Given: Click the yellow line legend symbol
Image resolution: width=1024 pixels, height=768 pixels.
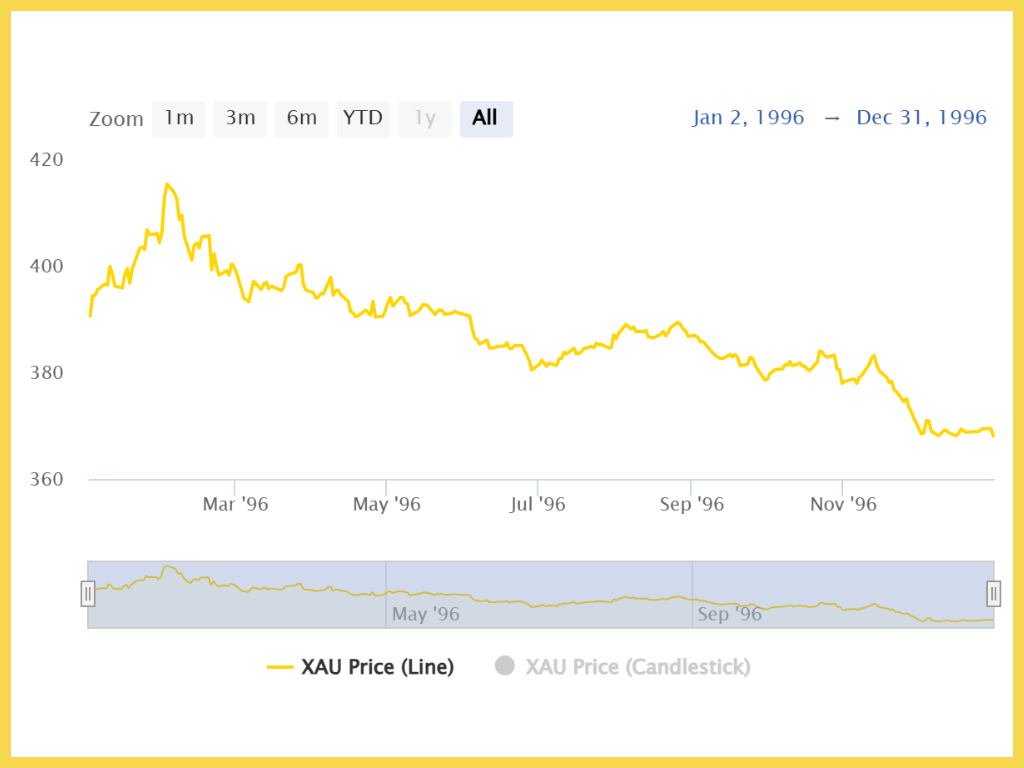Looking at the screenshot, I should click(281, 667).
